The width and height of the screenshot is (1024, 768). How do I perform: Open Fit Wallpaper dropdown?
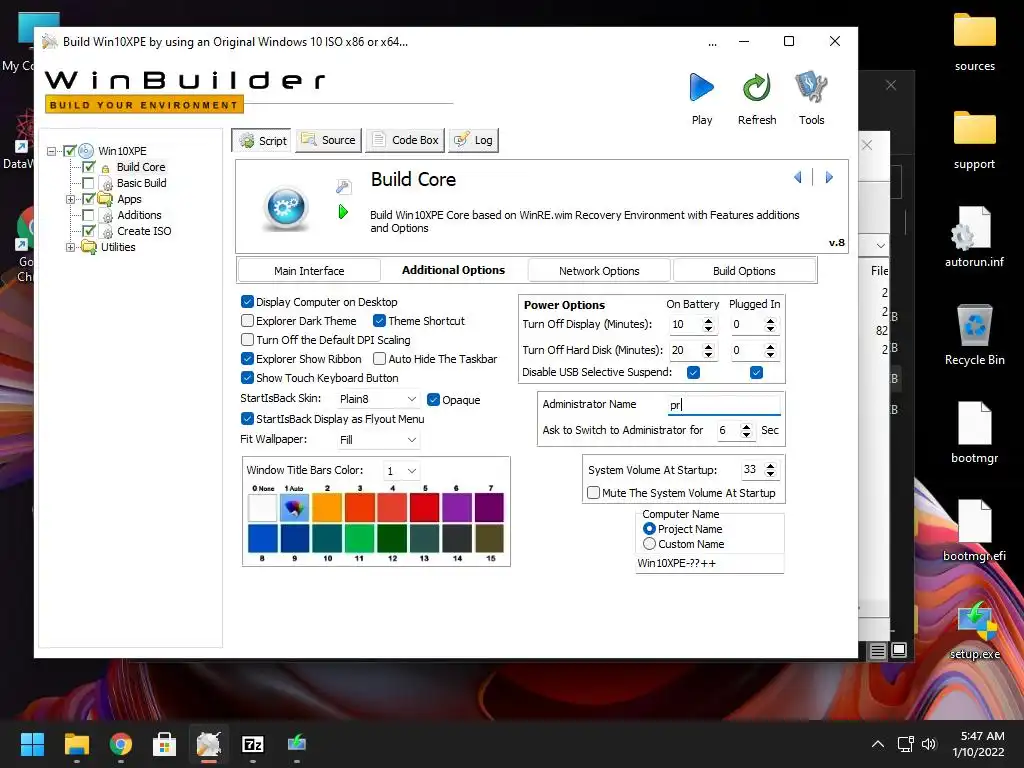click(378, 440)
